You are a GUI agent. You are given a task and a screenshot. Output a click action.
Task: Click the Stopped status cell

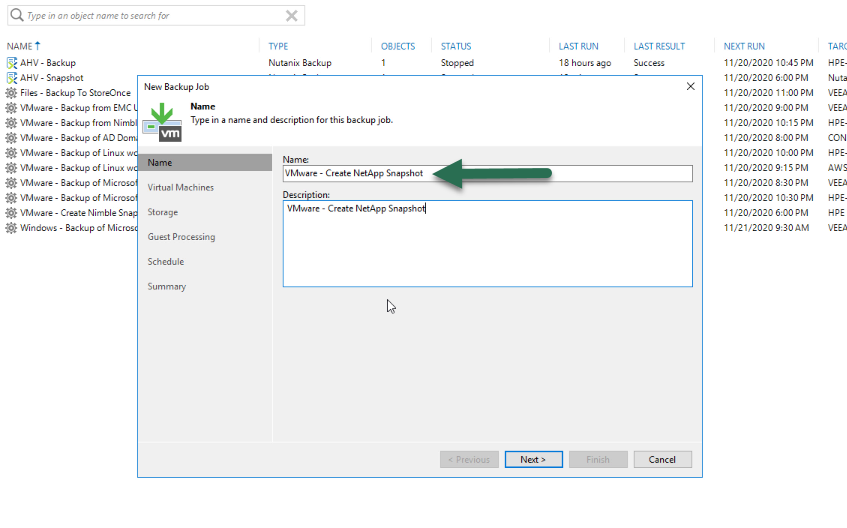[457, 63]
